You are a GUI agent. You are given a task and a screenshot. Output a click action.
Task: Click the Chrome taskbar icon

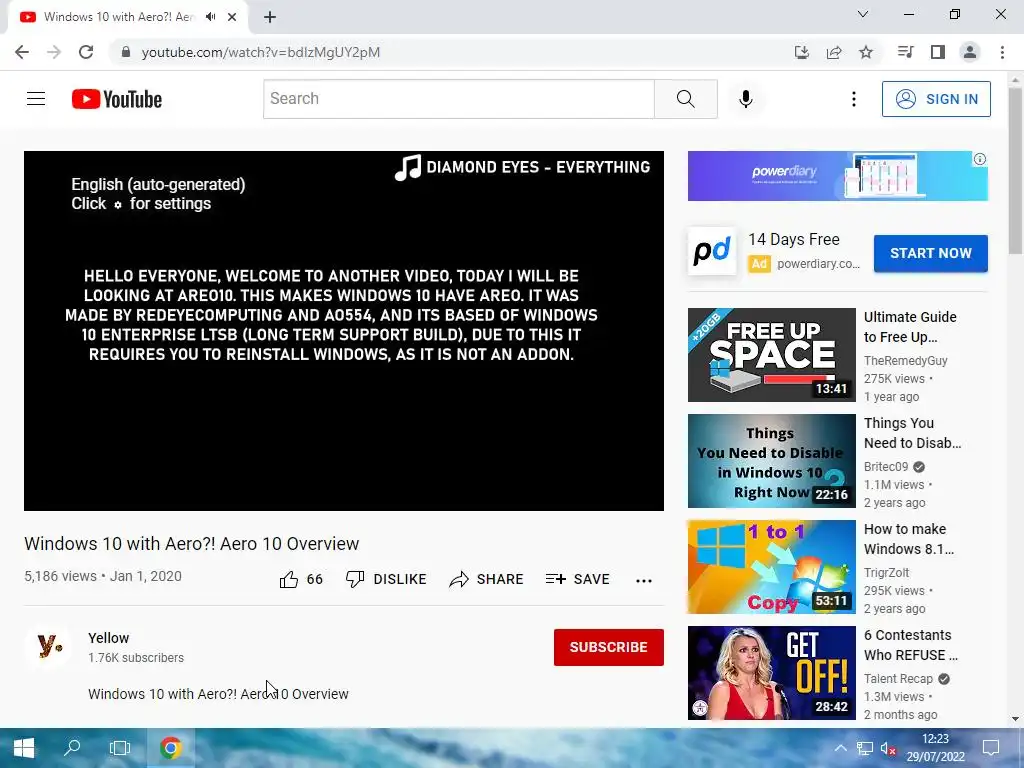[170, 748]
